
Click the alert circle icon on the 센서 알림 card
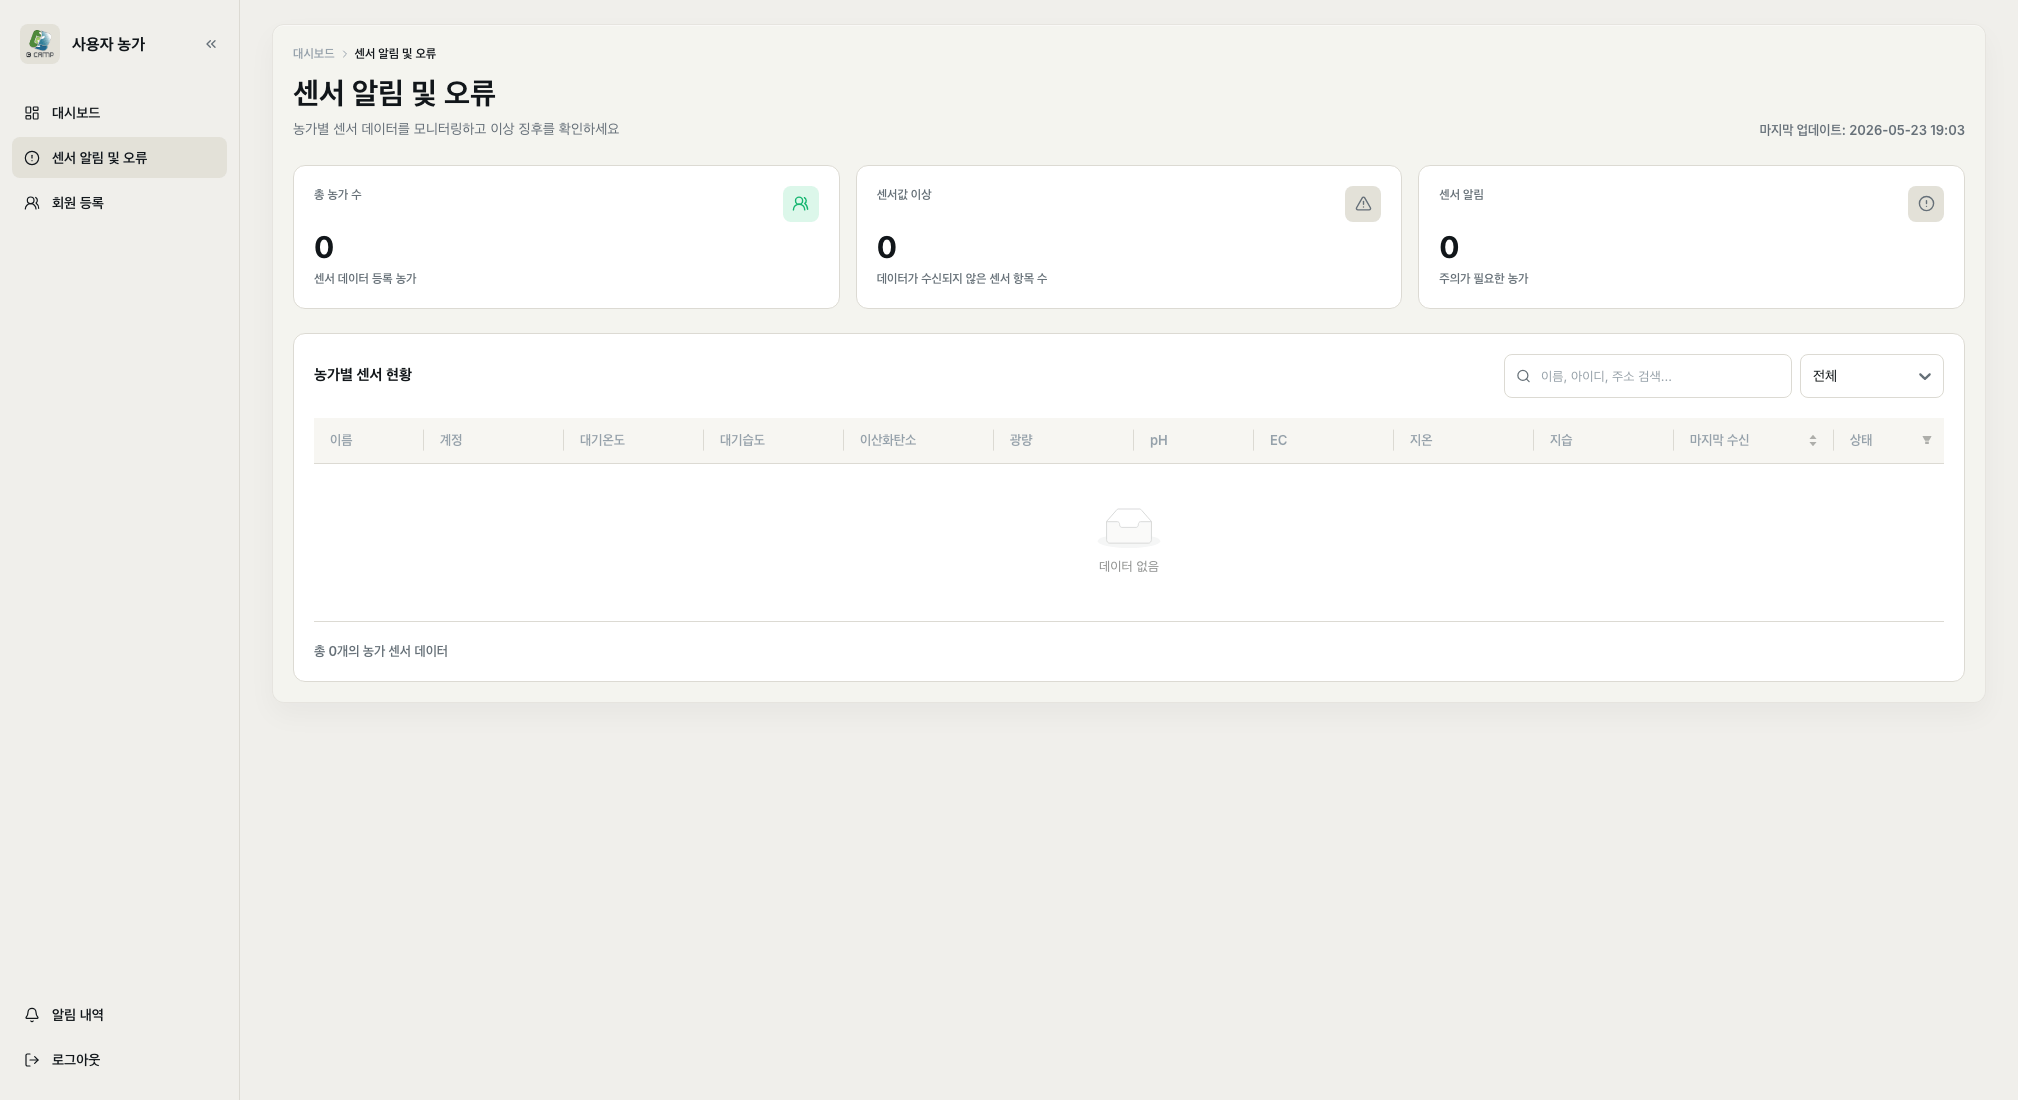point(1926,204)
